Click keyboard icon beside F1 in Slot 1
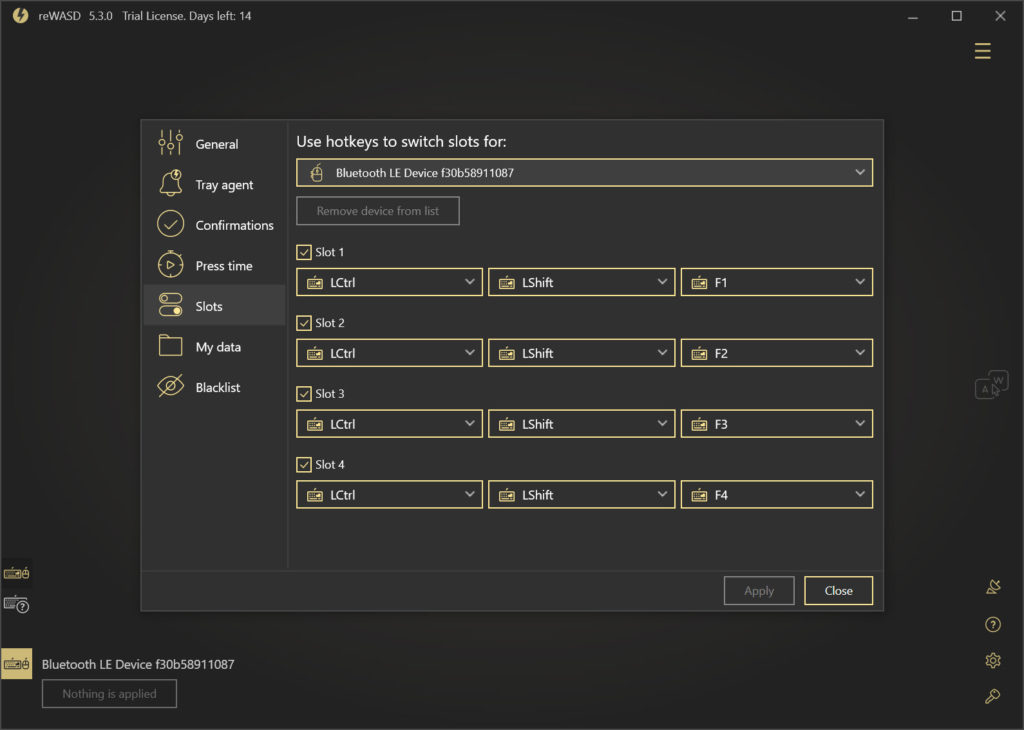 [x=699, y=283]
